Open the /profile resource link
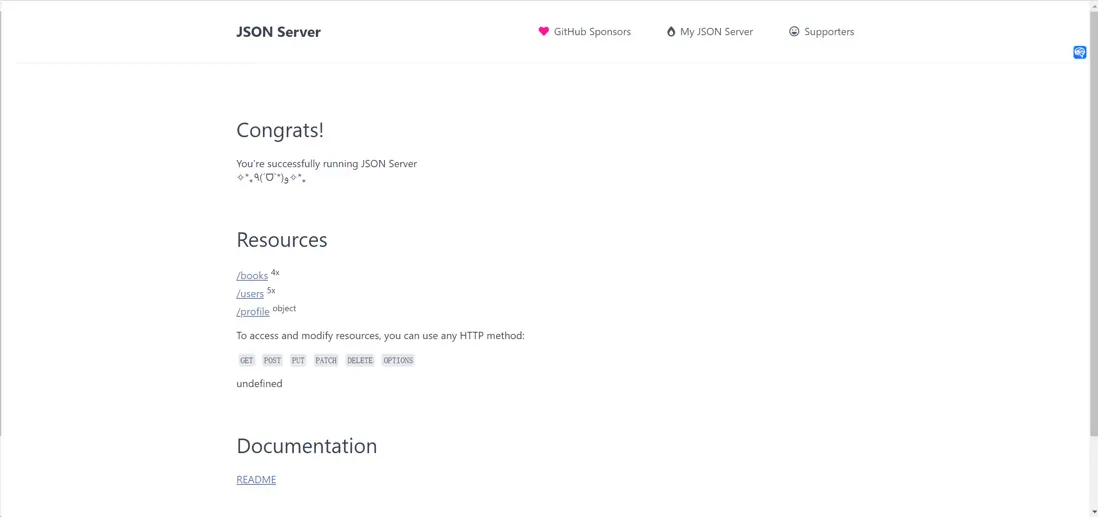Image resolution: width=1098 pixels, height=517 pixels. pos(253,312)
